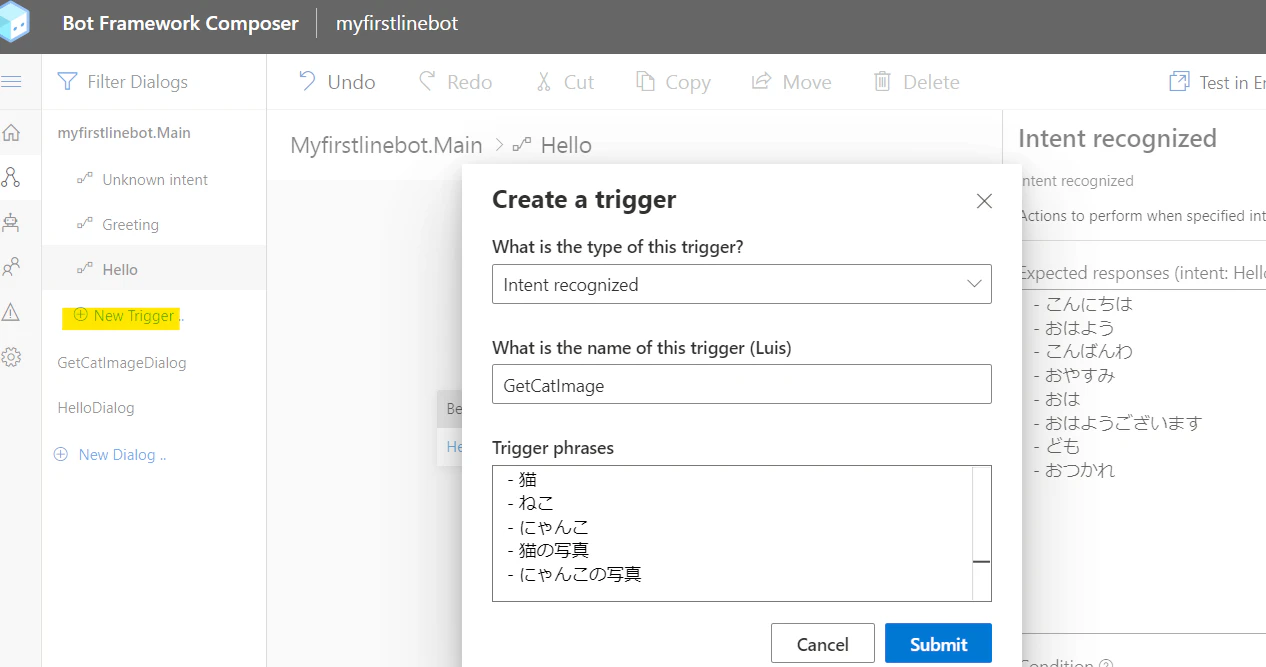Click Undo in the toolbar
Viewport: 1266px width, 667px height.
coord(337,82)
